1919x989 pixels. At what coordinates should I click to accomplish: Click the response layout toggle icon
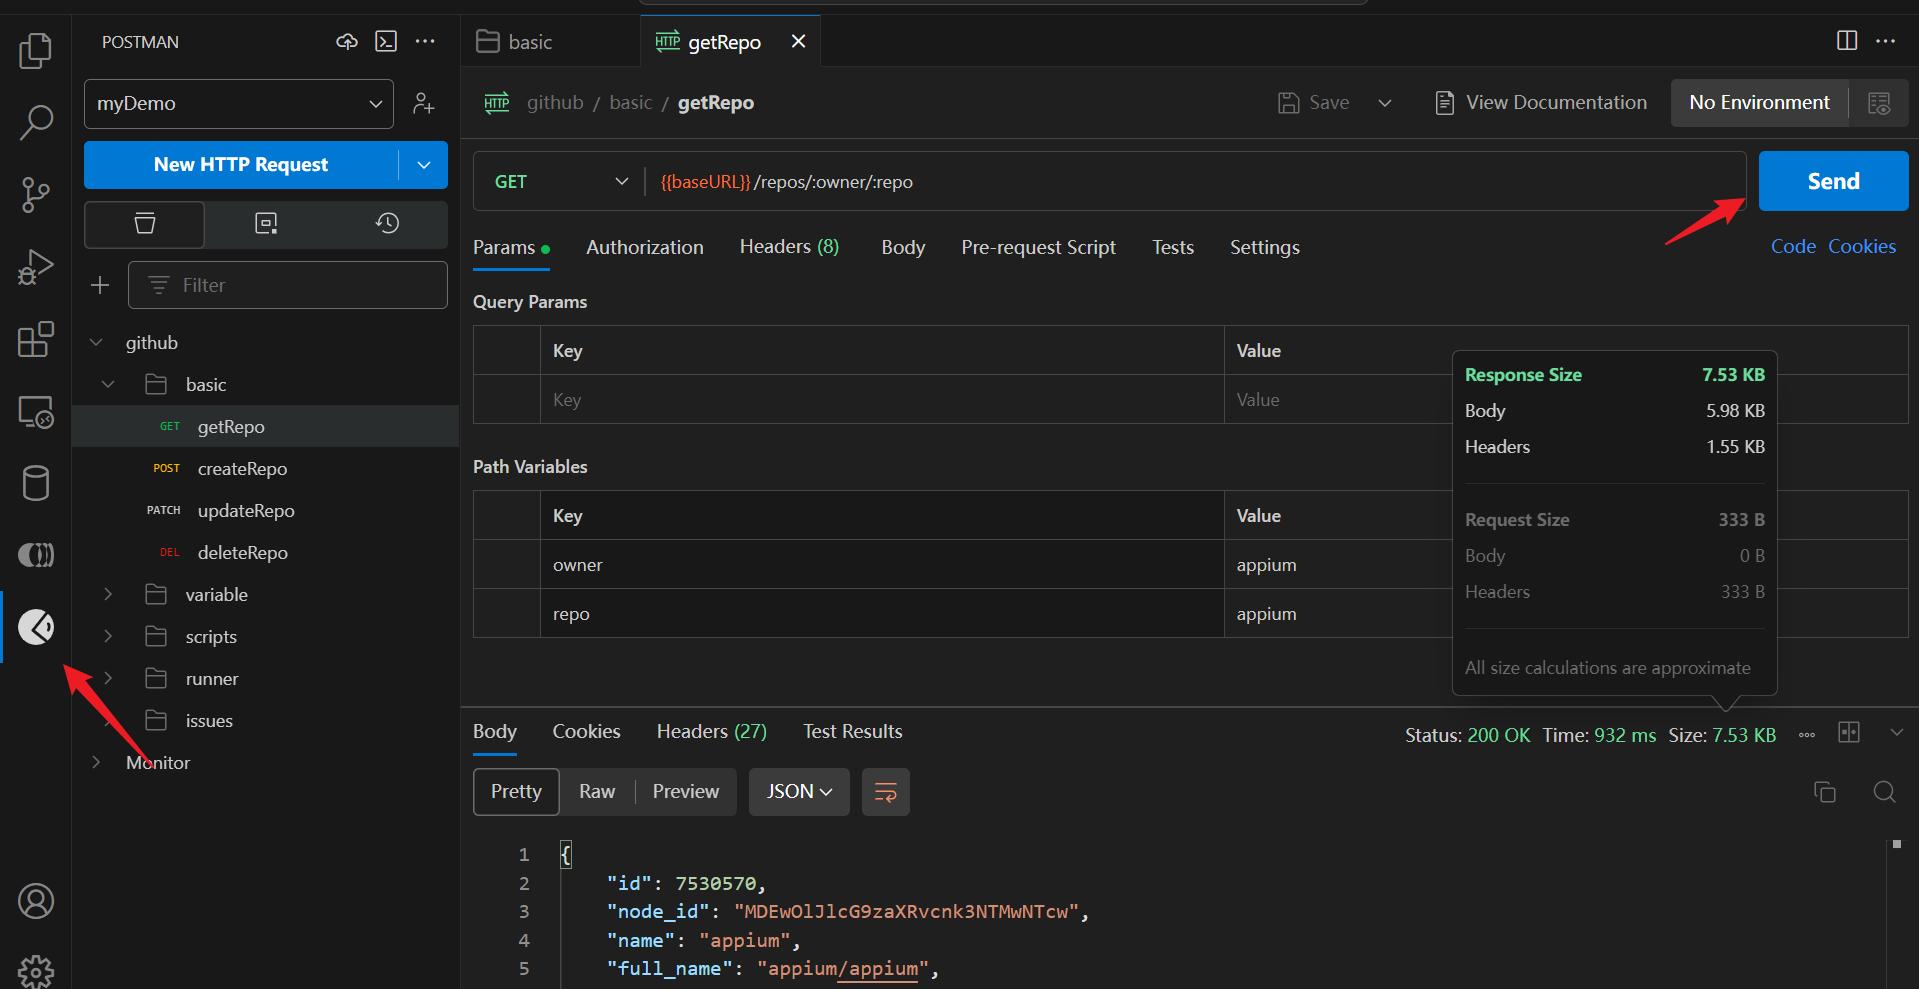1849,733
